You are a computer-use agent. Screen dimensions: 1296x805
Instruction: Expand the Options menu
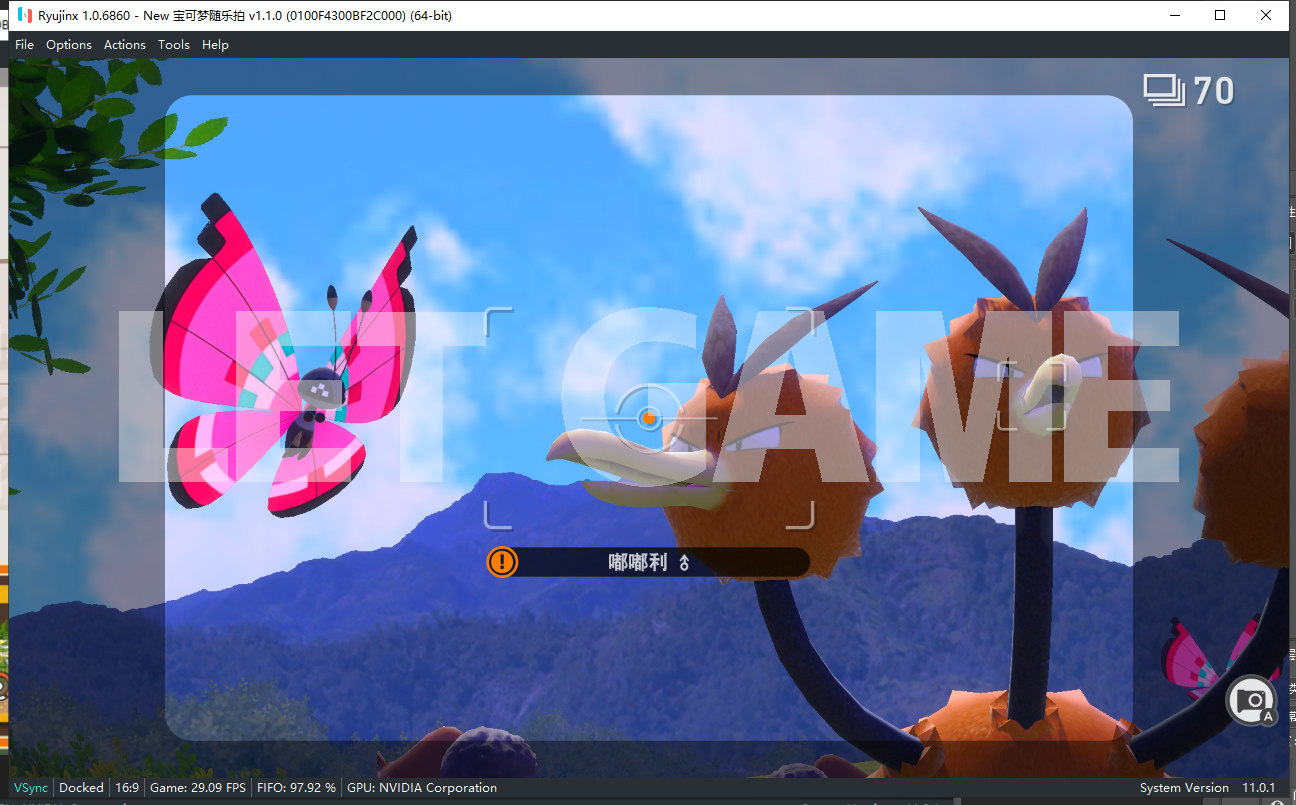pos(68,45)
